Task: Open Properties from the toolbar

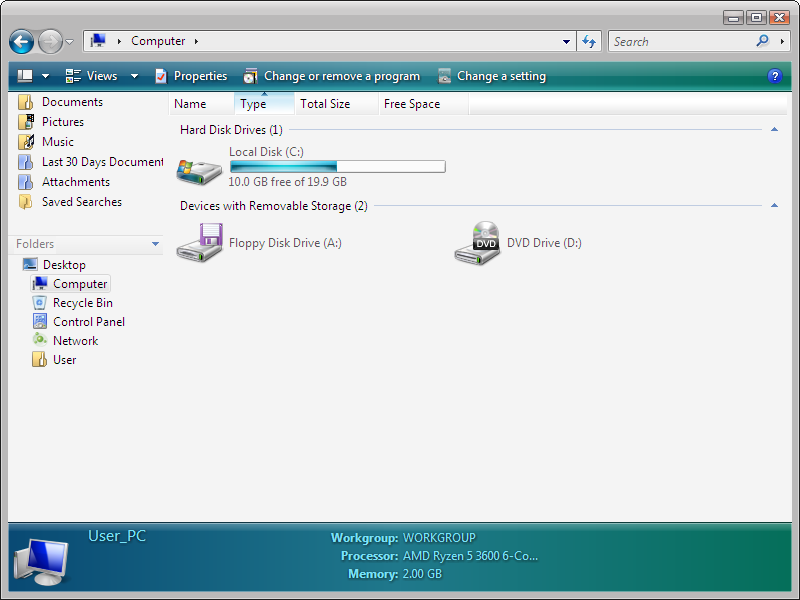Action: click(x=191, y=76)
